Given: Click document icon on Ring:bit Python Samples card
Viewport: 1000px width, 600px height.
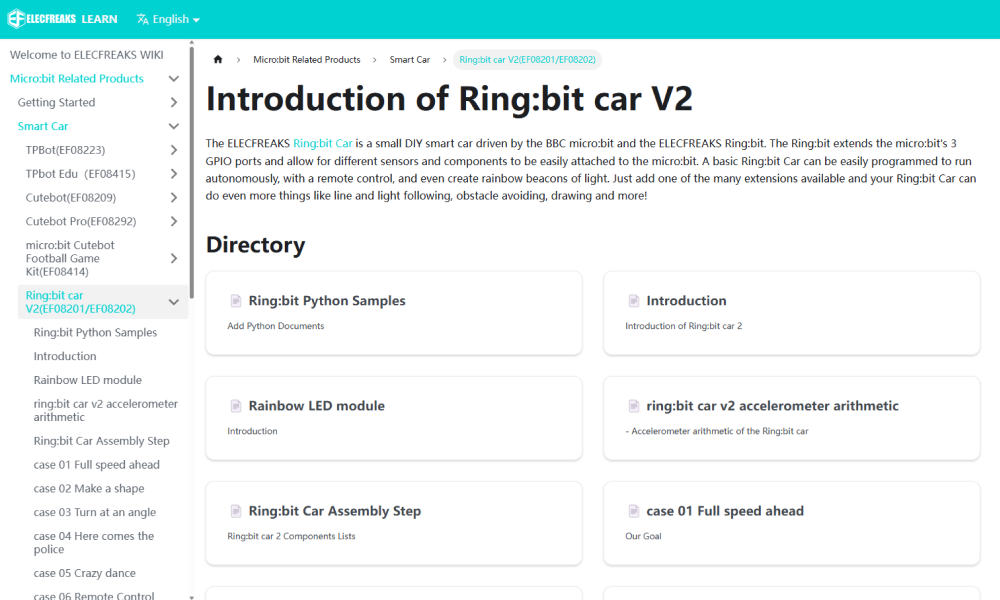Looking at the screenshot, I should [236, 301].
